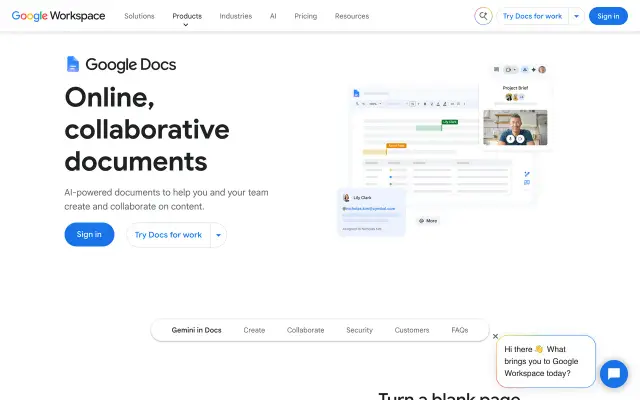
Task: Click header Try Docs for work button
Action: tap(532, 16)
